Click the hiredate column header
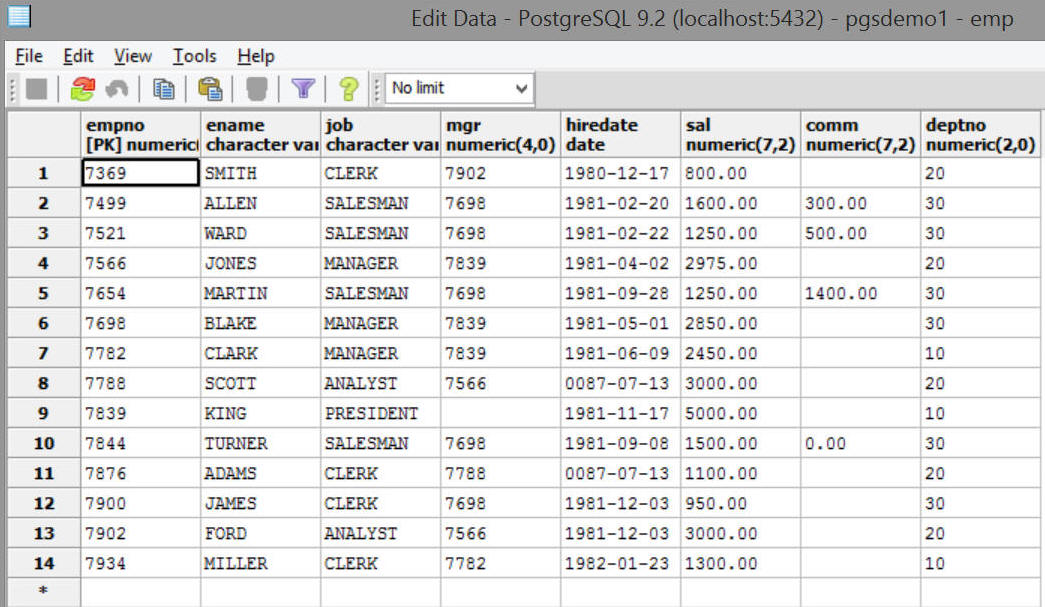The width and height of the screenshot is (1045, 607). 620,135
